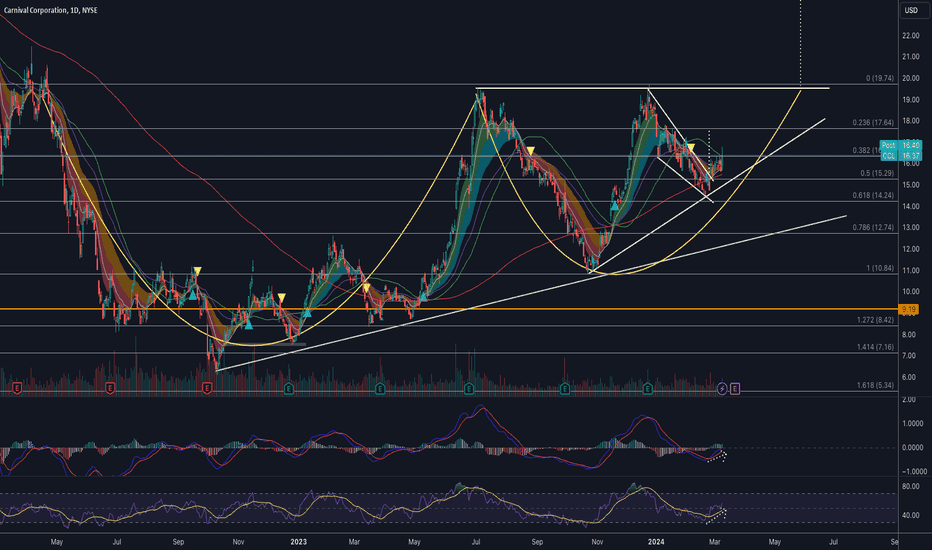The image size is (932, 550).
Task: Click the purple upcoming earnings E marker
Action: tap(735, 389)
